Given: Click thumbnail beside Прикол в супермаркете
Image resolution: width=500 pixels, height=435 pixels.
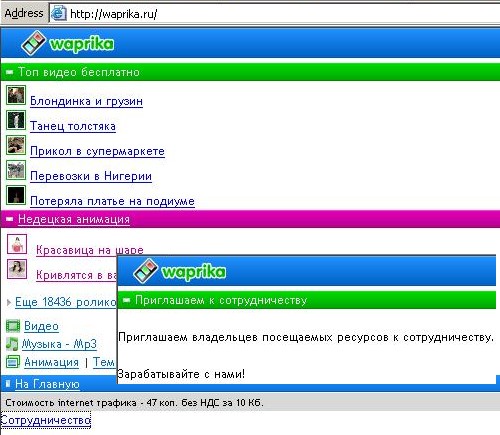Looking at the screenshot, I should (16, 145).
